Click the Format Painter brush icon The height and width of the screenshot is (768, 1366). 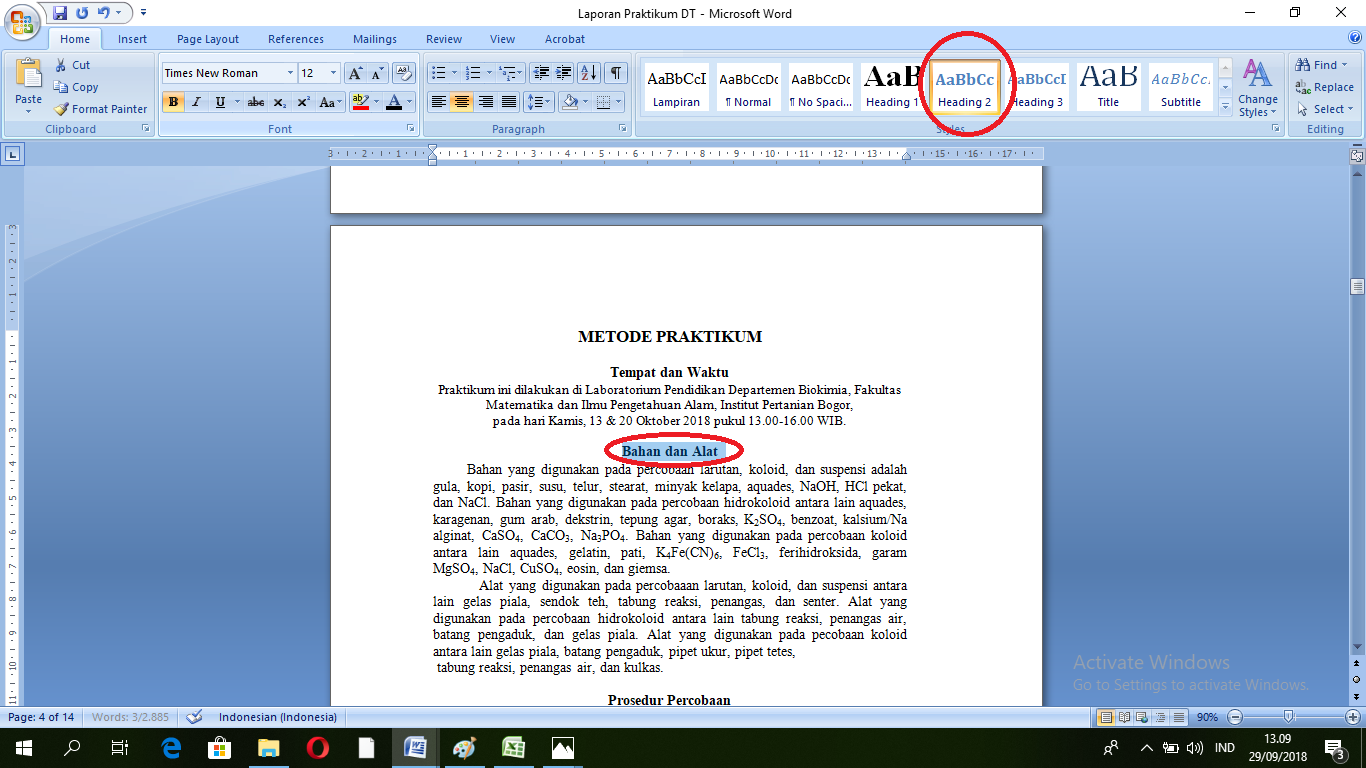(62, 109)
